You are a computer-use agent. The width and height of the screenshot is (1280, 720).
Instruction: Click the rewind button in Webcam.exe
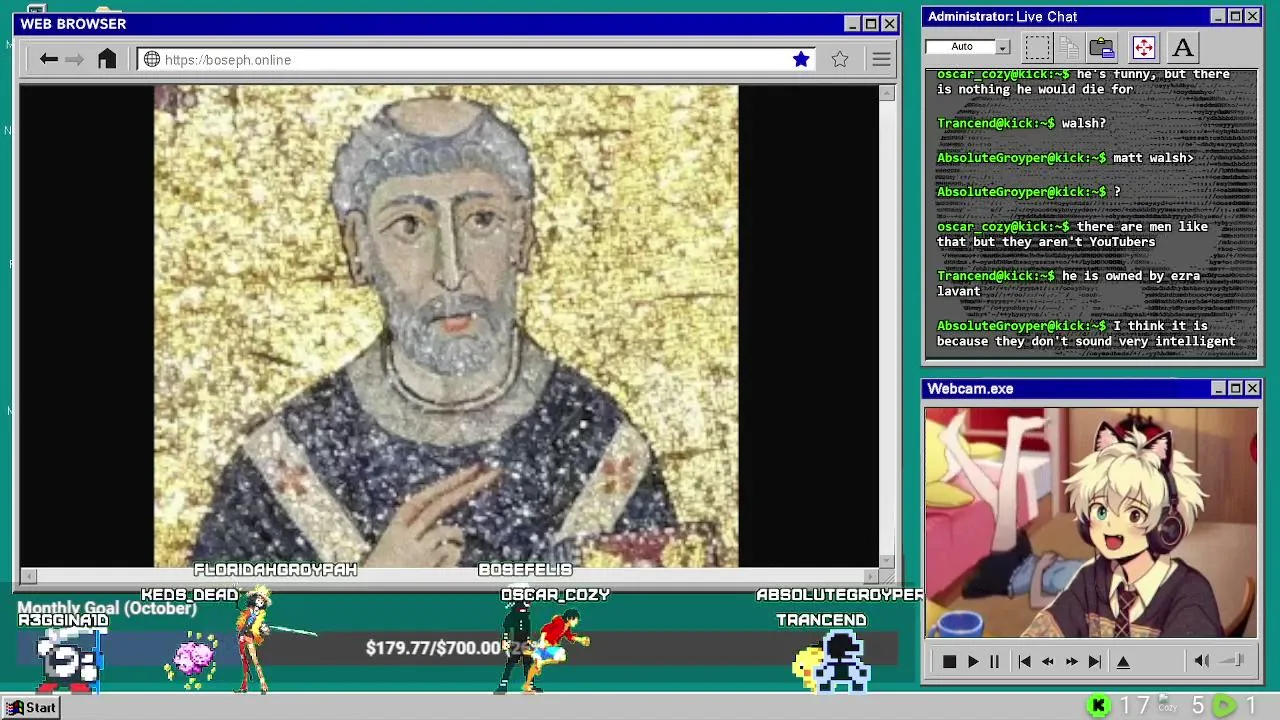(1047, 661)
